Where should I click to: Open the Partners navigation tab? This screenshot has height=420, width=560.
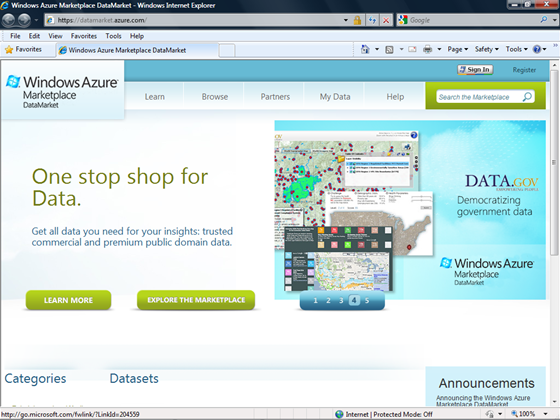coord(275,96)
